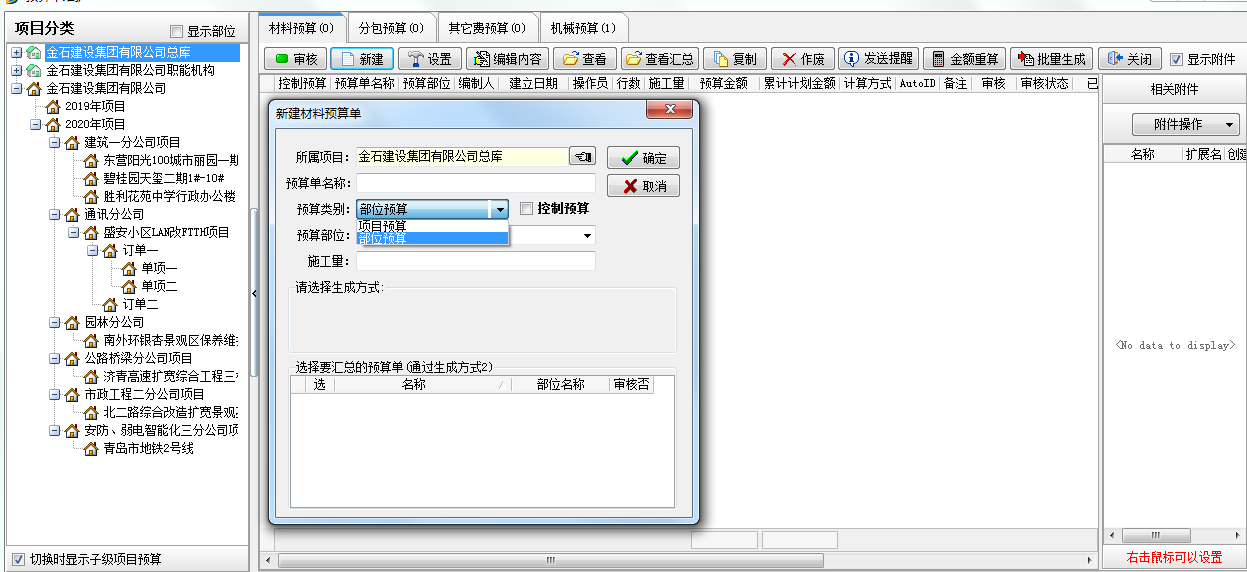Click the 关闭 toolbar button

pyautogui.click(x=1129, y=59)
